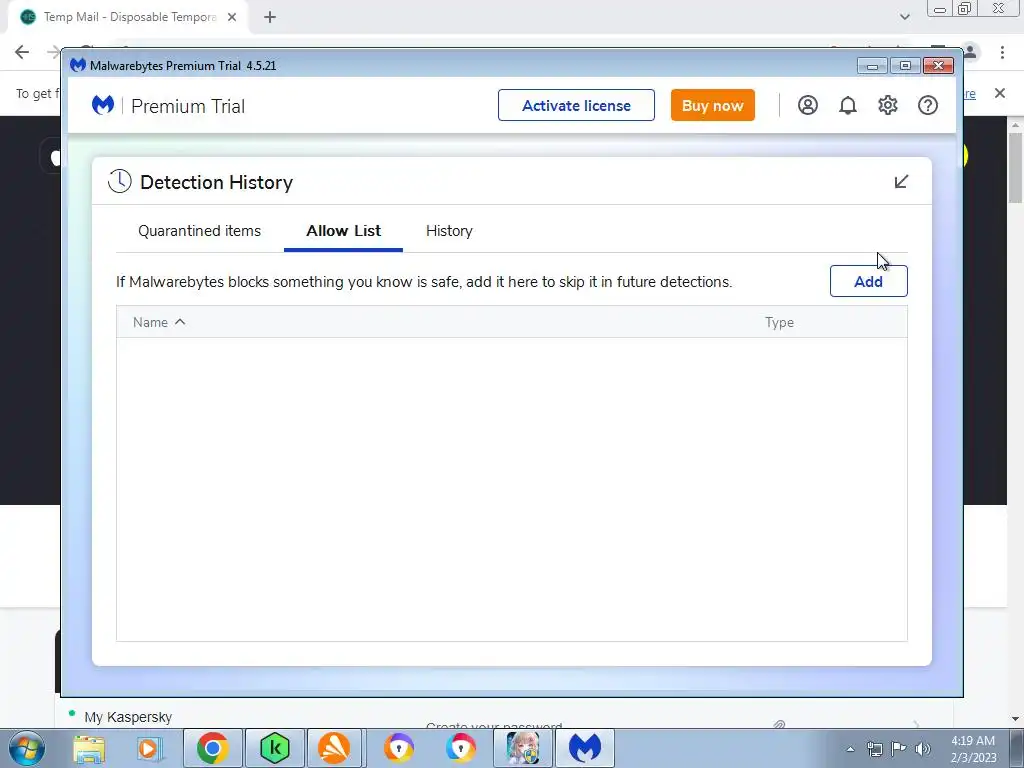
Task: Launch the media player taskbar icon
Action: 150,748
